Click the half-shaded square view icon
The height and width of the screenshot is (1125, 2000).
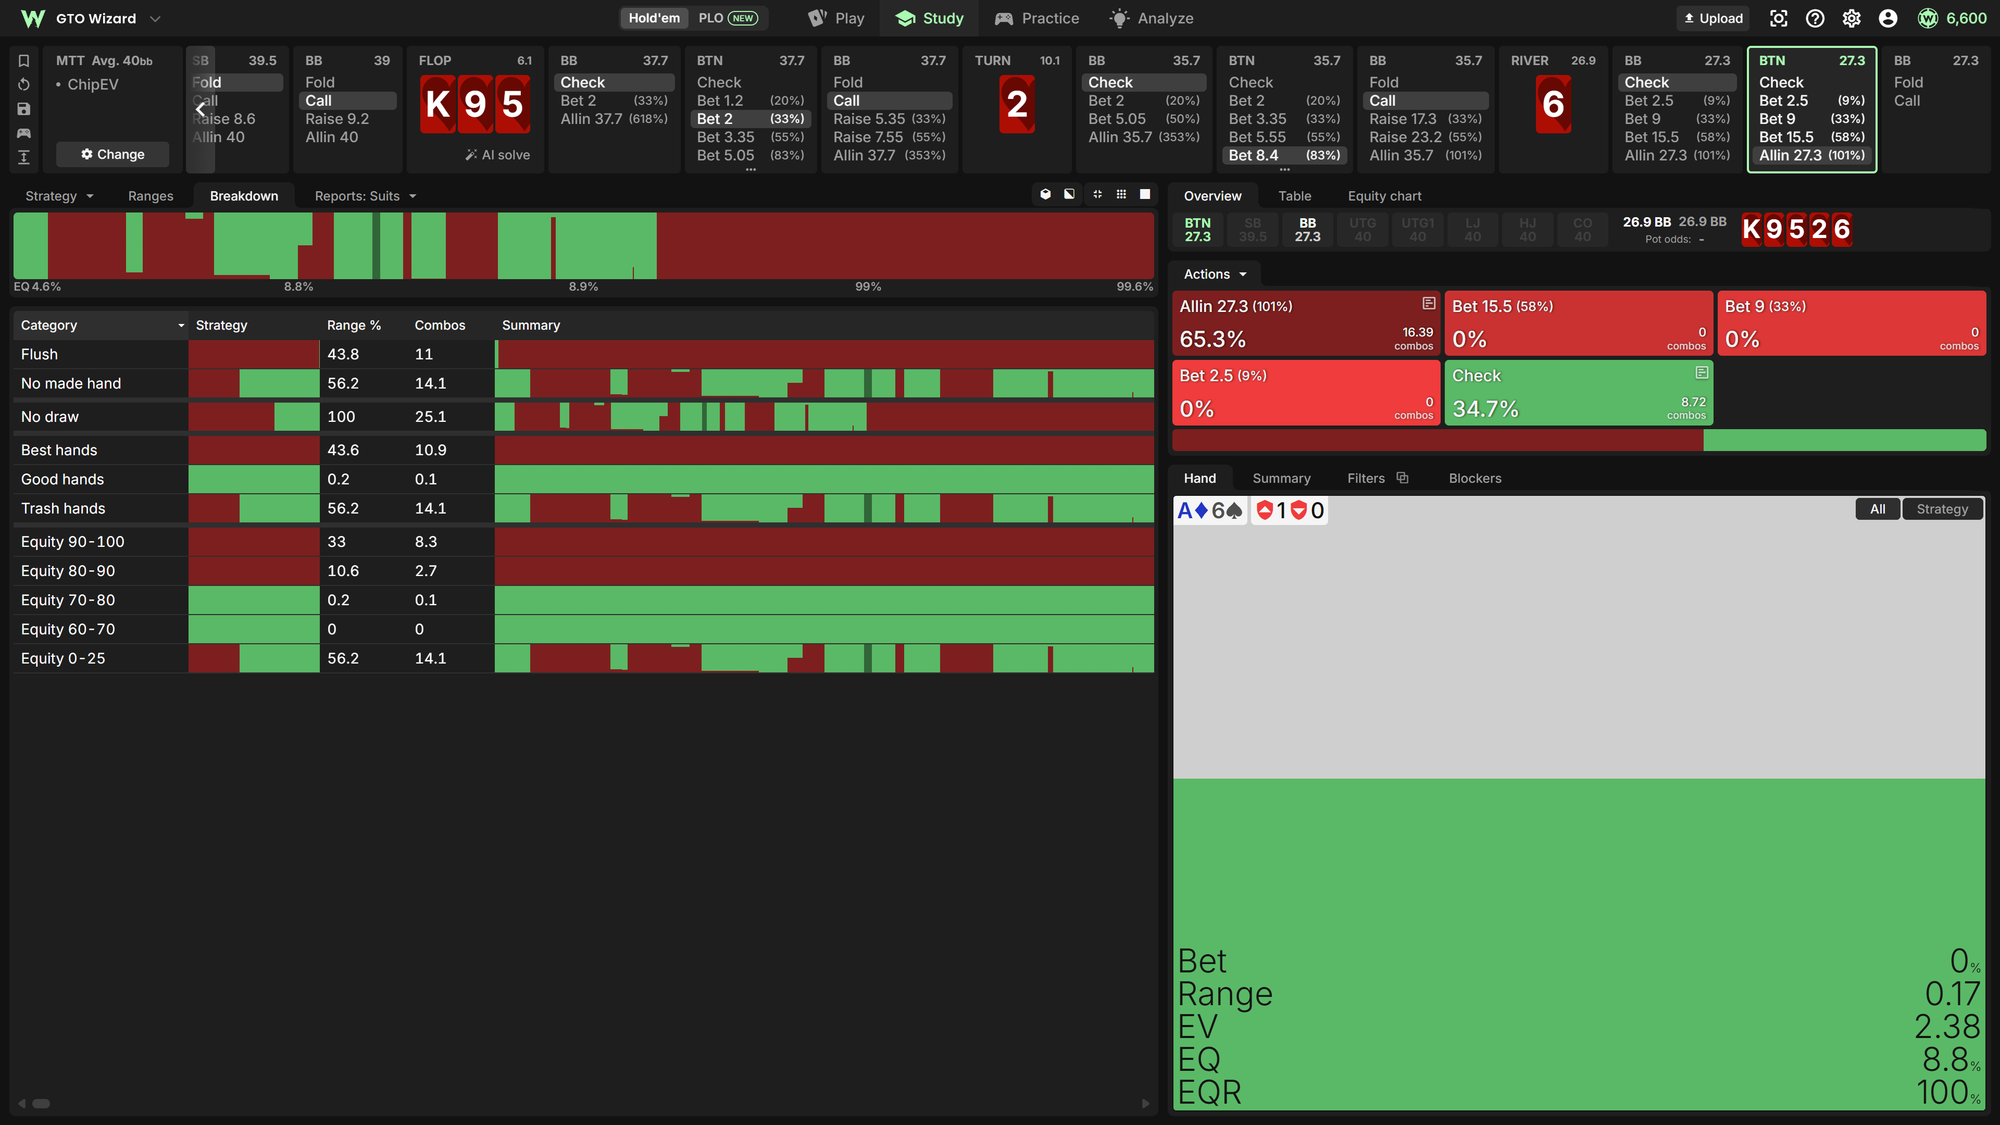1069,194
